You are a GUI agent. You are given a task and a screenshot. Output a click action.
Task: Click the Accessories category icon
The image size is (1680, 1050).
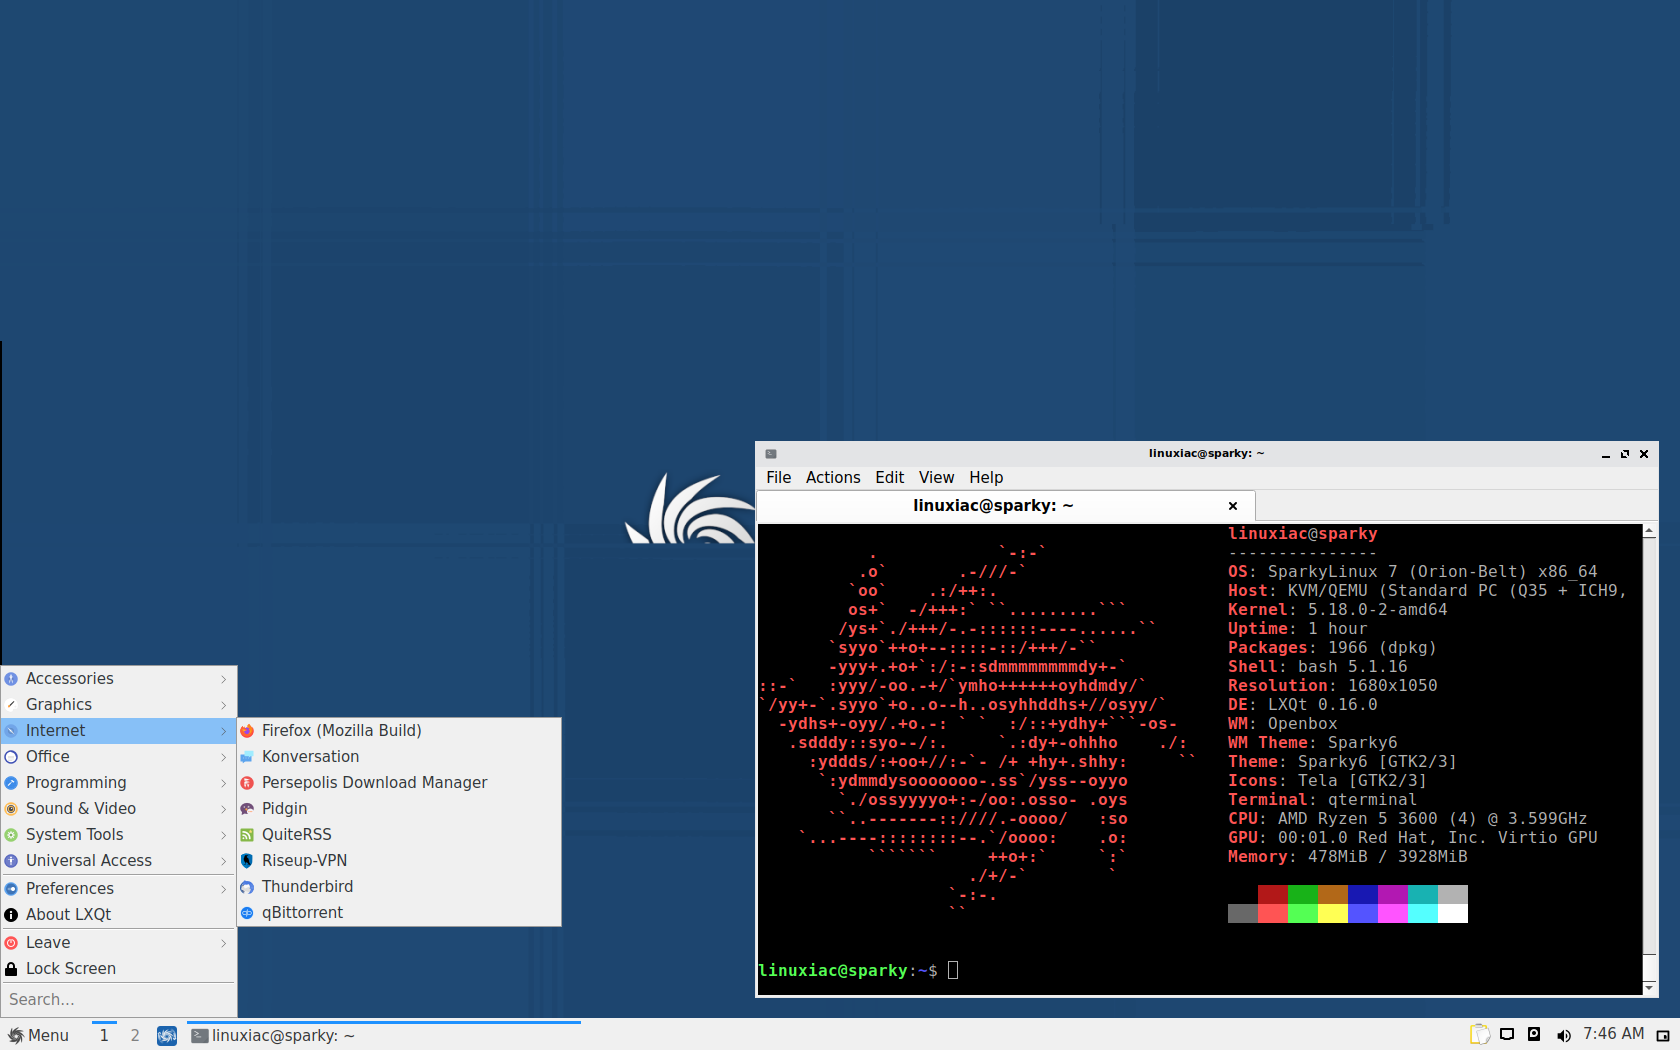point(11,679)
